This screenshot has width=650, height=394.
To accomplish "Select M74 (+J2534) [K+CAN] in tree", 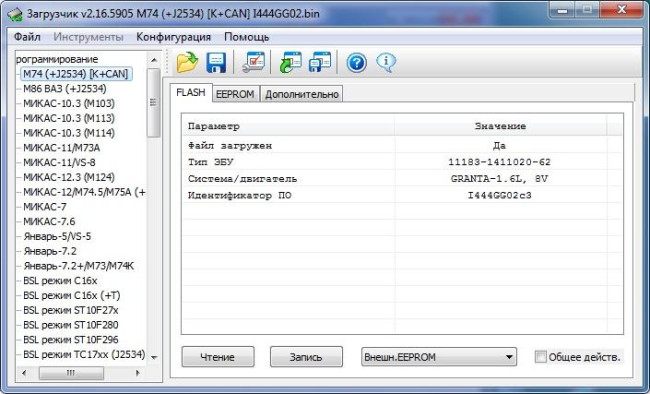I will (x=76, y=74).
